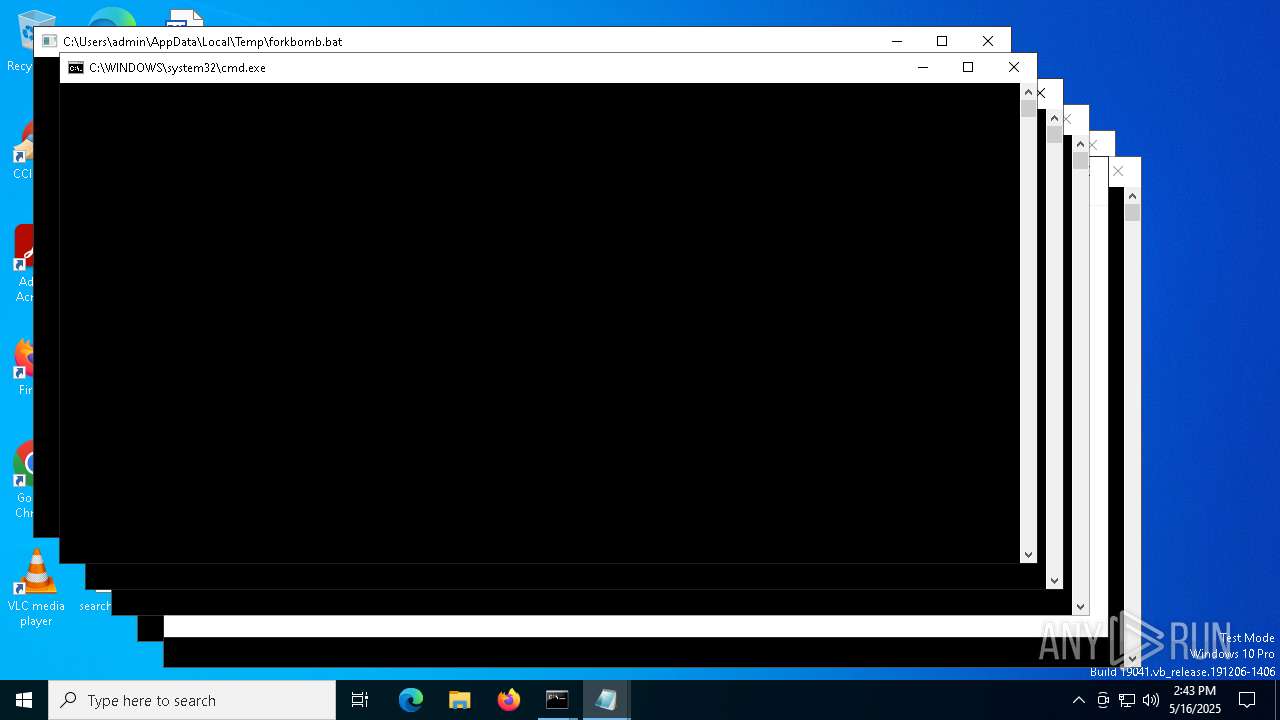The height and width of the screenshot is (720, 1280).
Task: Launch Firefox from taskbar
Action: 509,700
